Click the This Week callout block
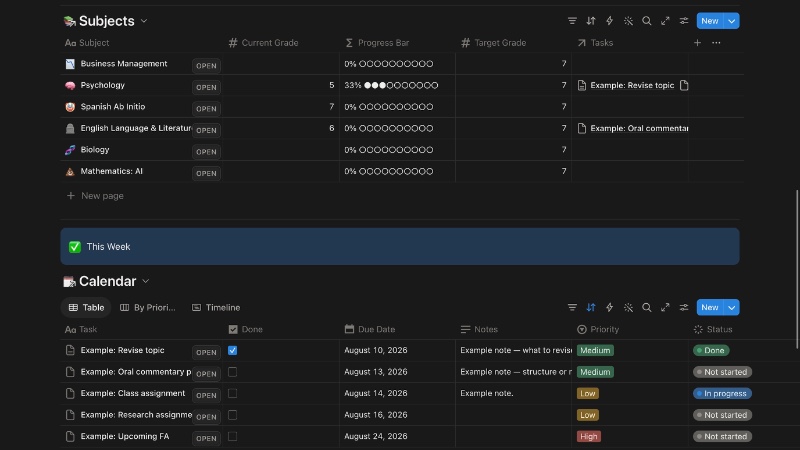 pos(399,246)
